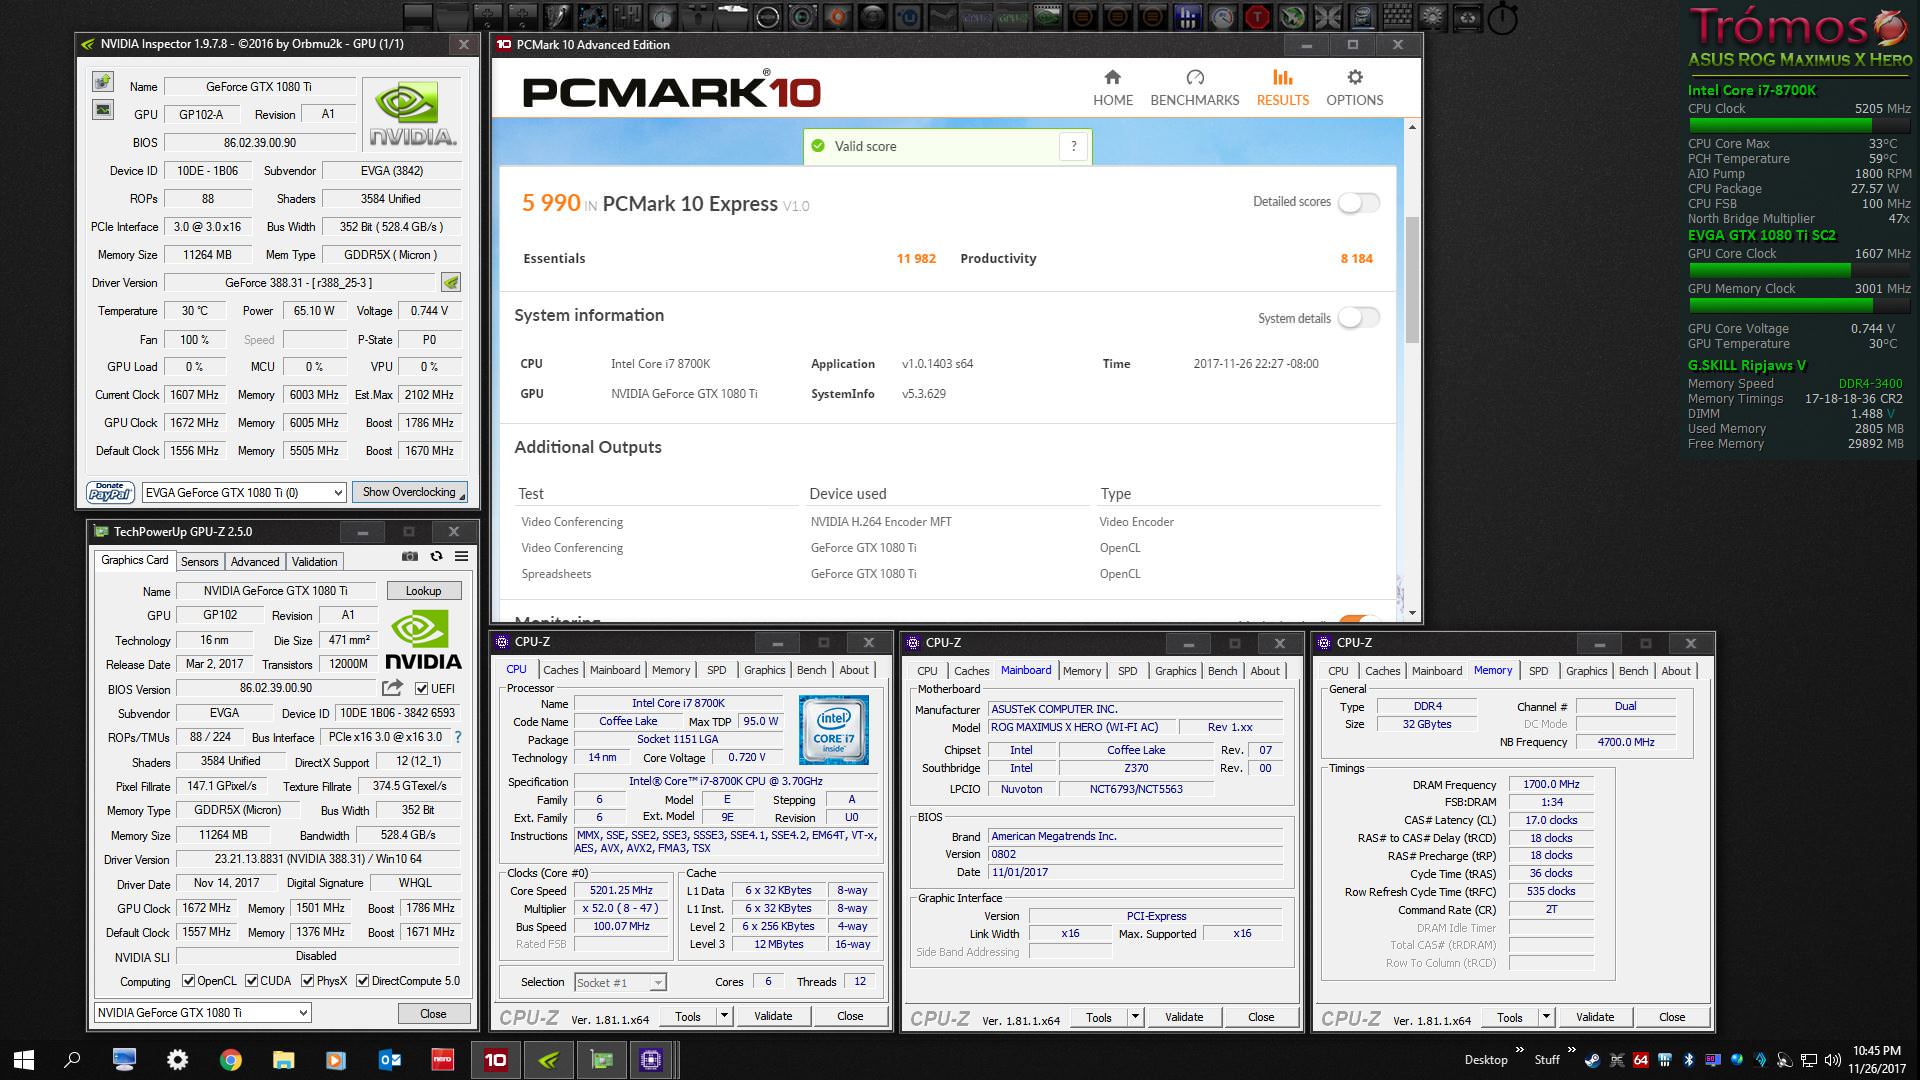This screenshot has width=1920, height=1080.
Task: Open Outlook from the taskbar
Action: point(389,1060)
